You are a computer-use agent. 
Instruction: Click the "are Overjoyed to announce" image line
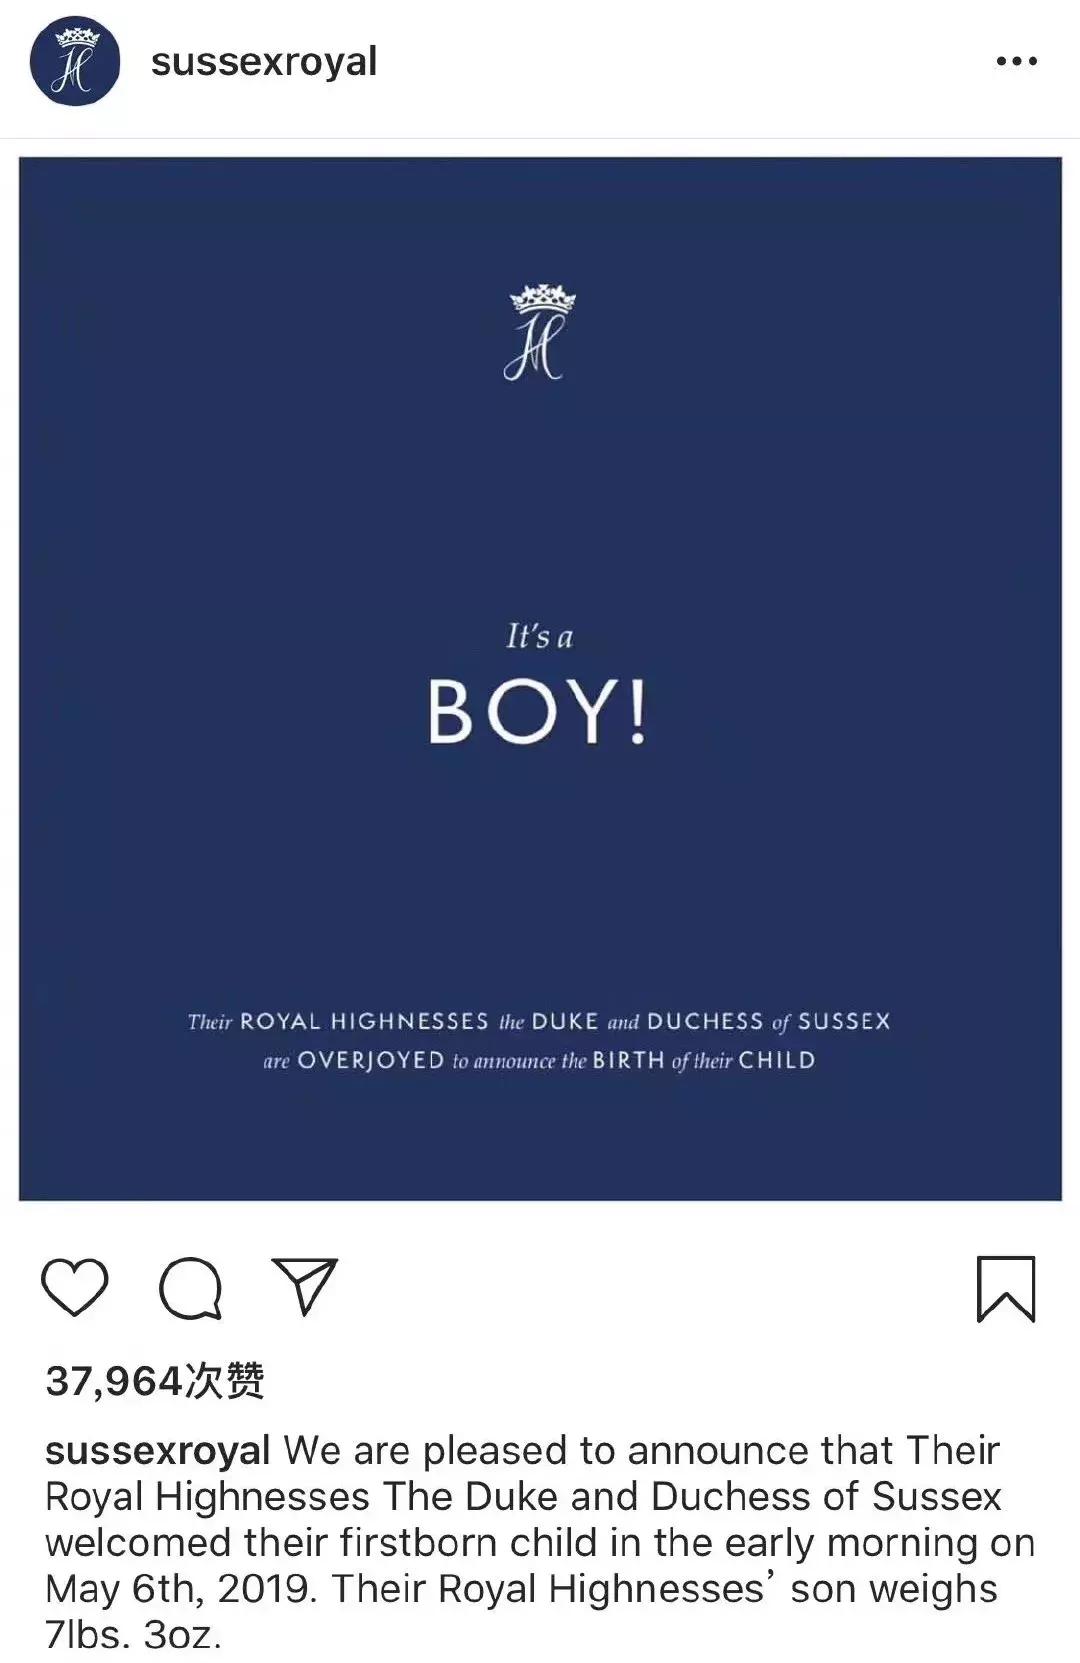pyautogui.click(x=539, y=1061)
